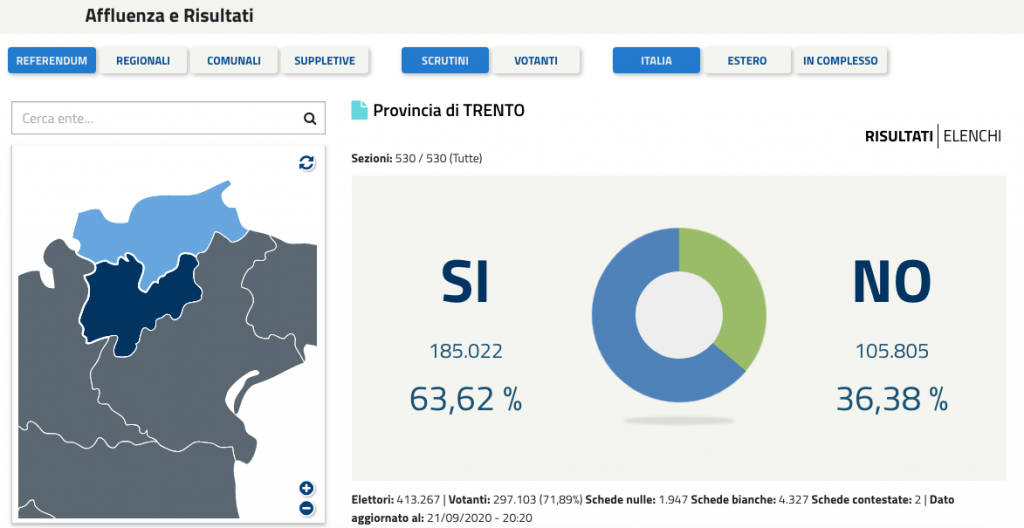This screenshot has width=1024, height=528.
Task: Switch to the ELENCHI list view
Action: point(972,136)
